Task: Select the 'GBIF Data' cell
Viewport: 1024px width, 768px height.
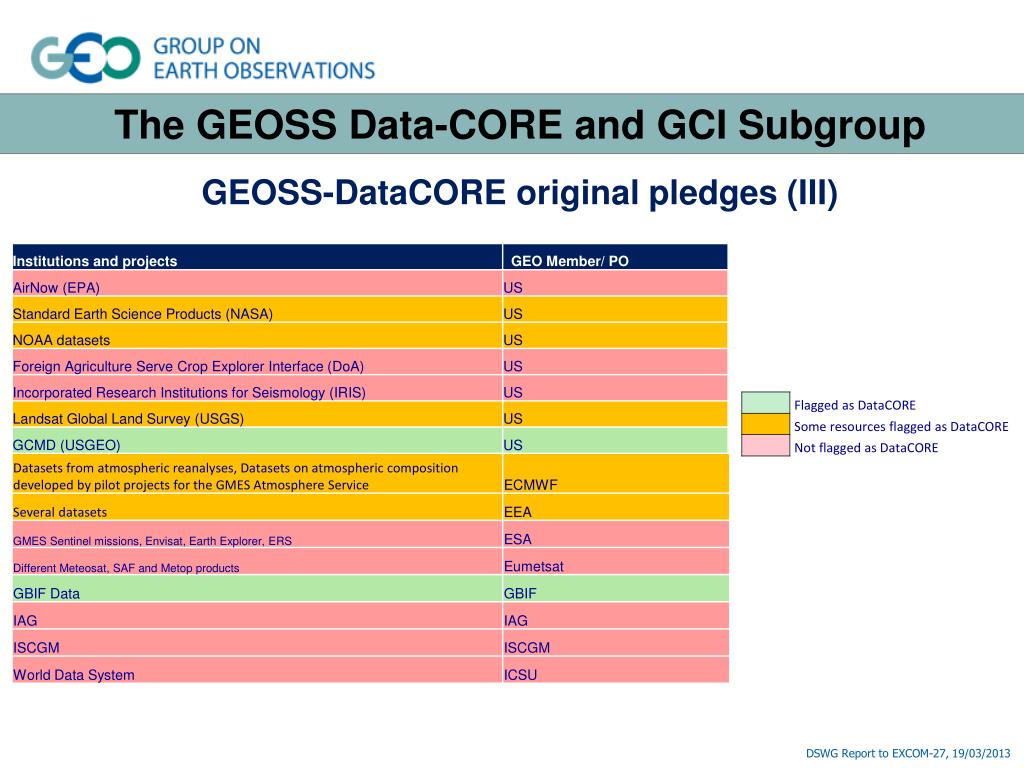Action: point(257,589)
